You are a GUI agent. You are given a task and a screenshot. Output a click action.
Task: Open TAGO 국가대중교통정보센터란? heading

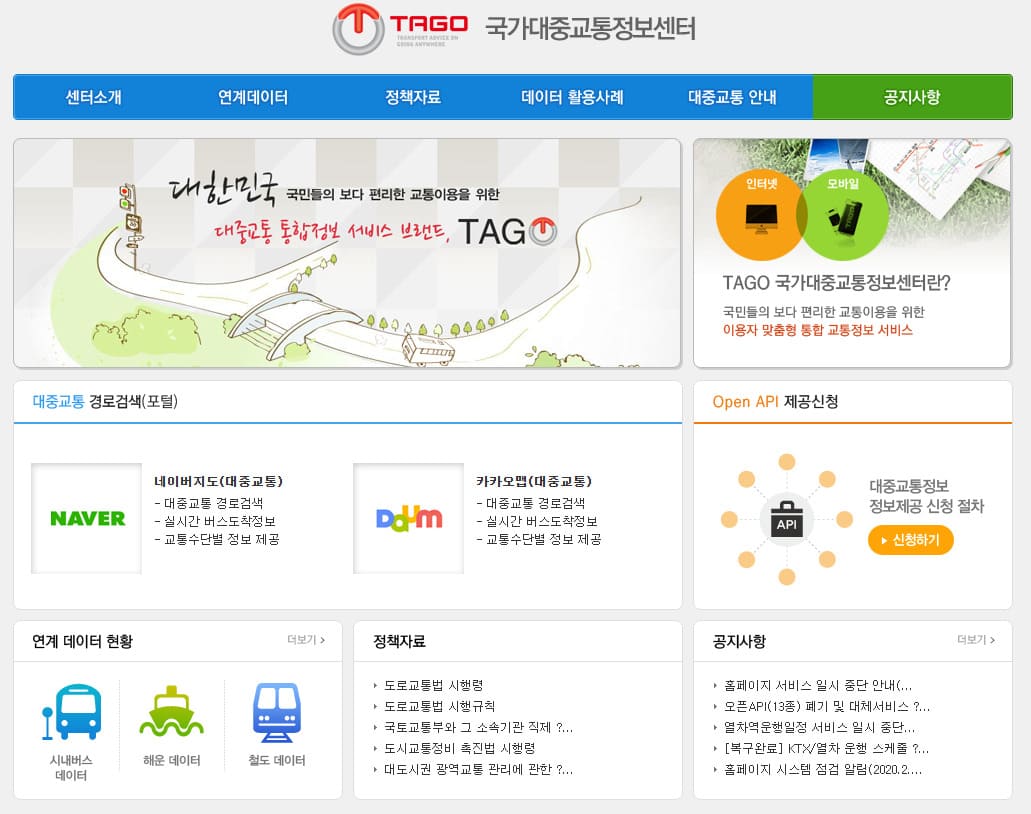836,283
